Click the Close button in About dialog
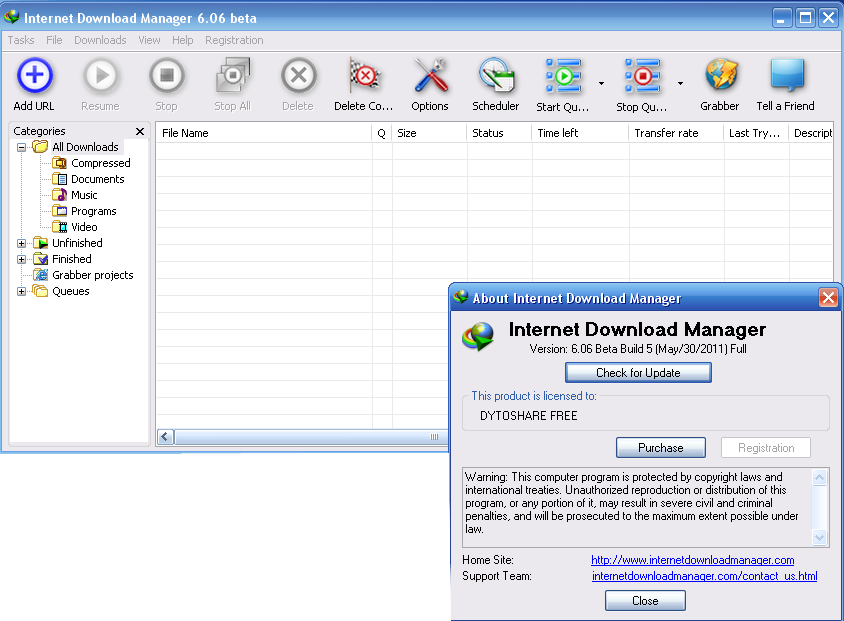Viewport: 844px width, 621px height. [x=645, y=601]
